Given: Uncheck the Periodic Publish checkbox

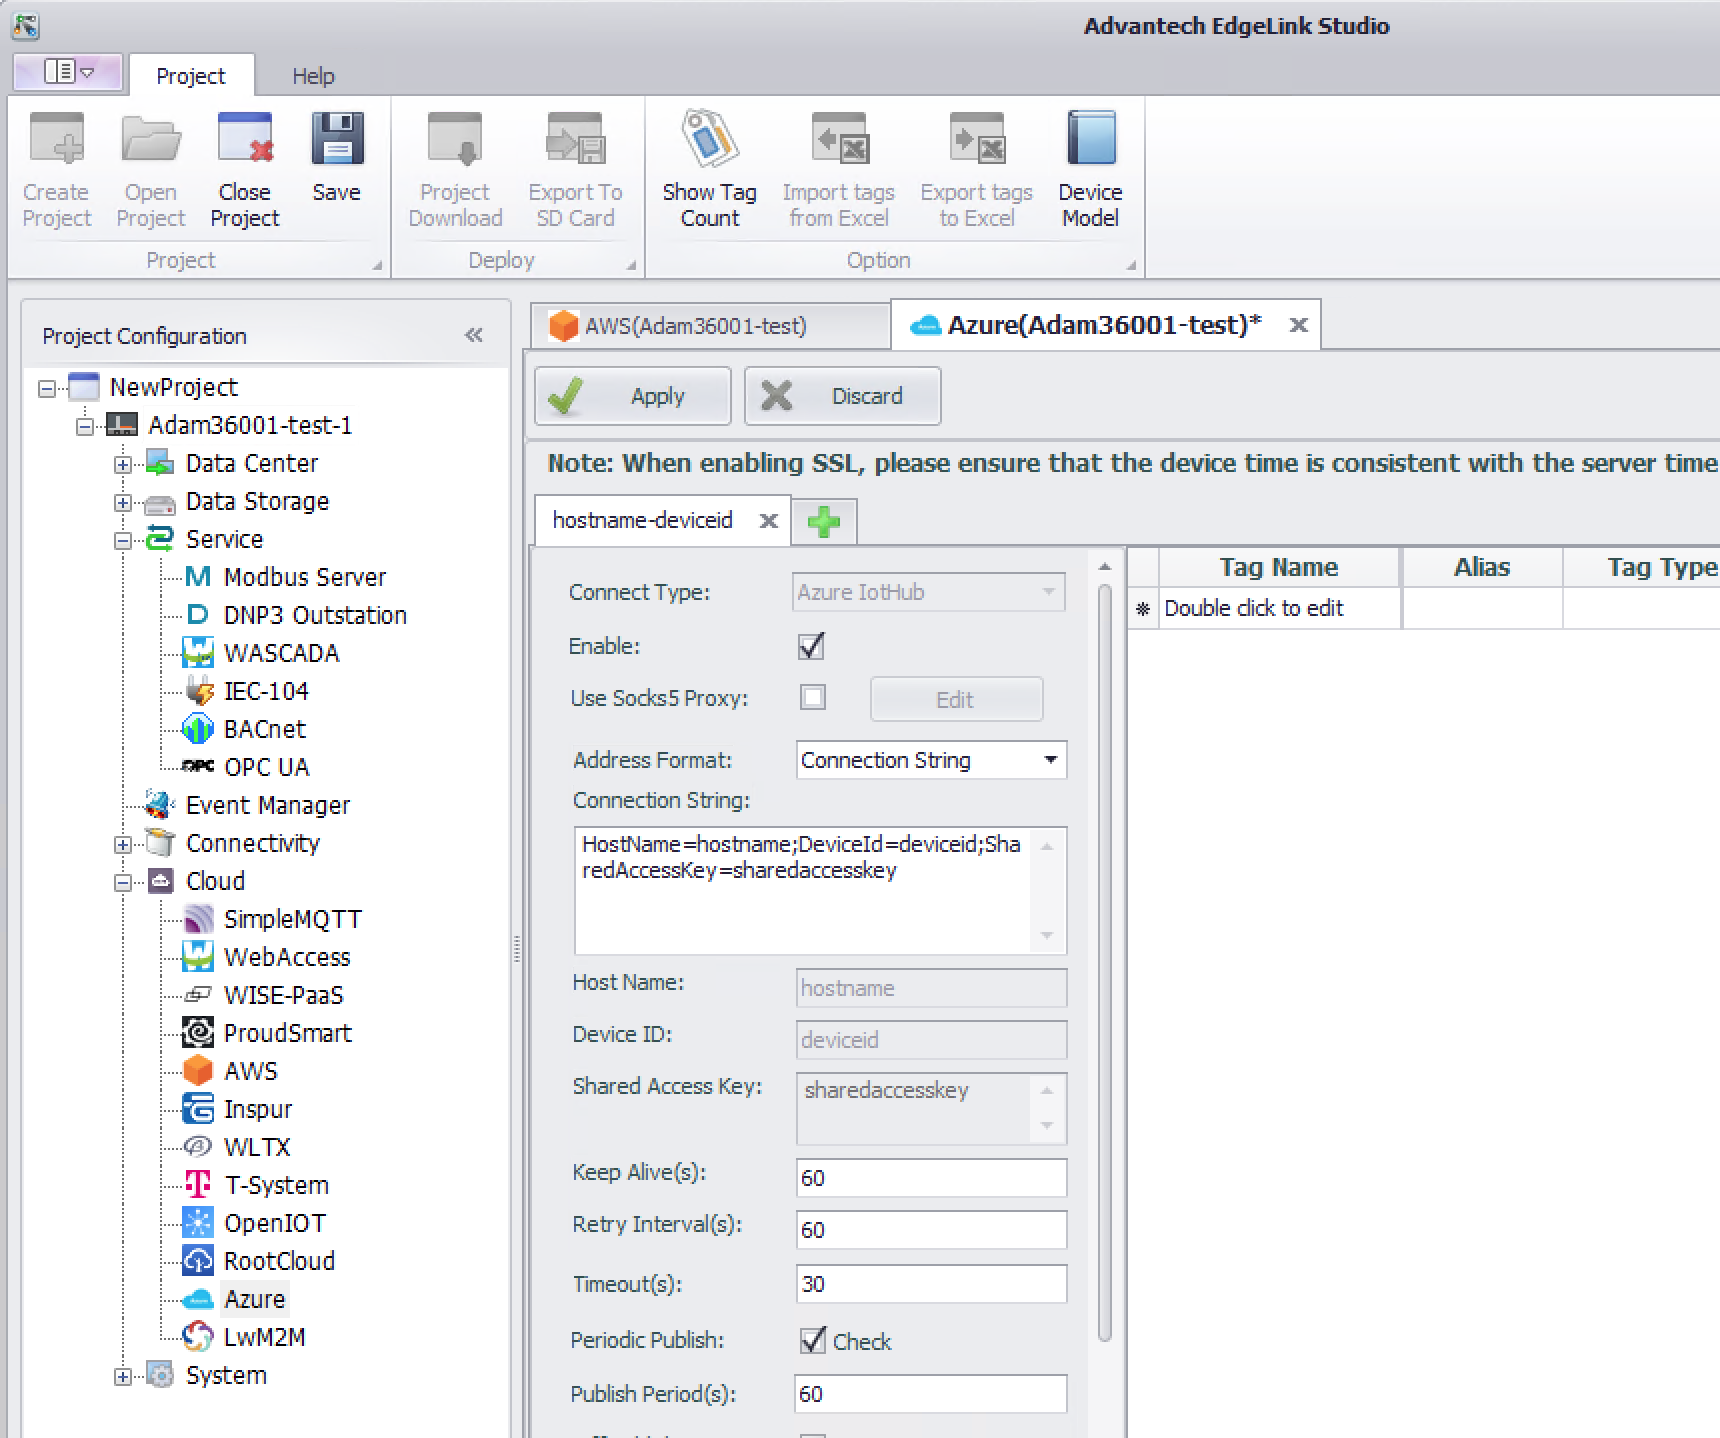Looking at the screenshot, I should 813,1341.
